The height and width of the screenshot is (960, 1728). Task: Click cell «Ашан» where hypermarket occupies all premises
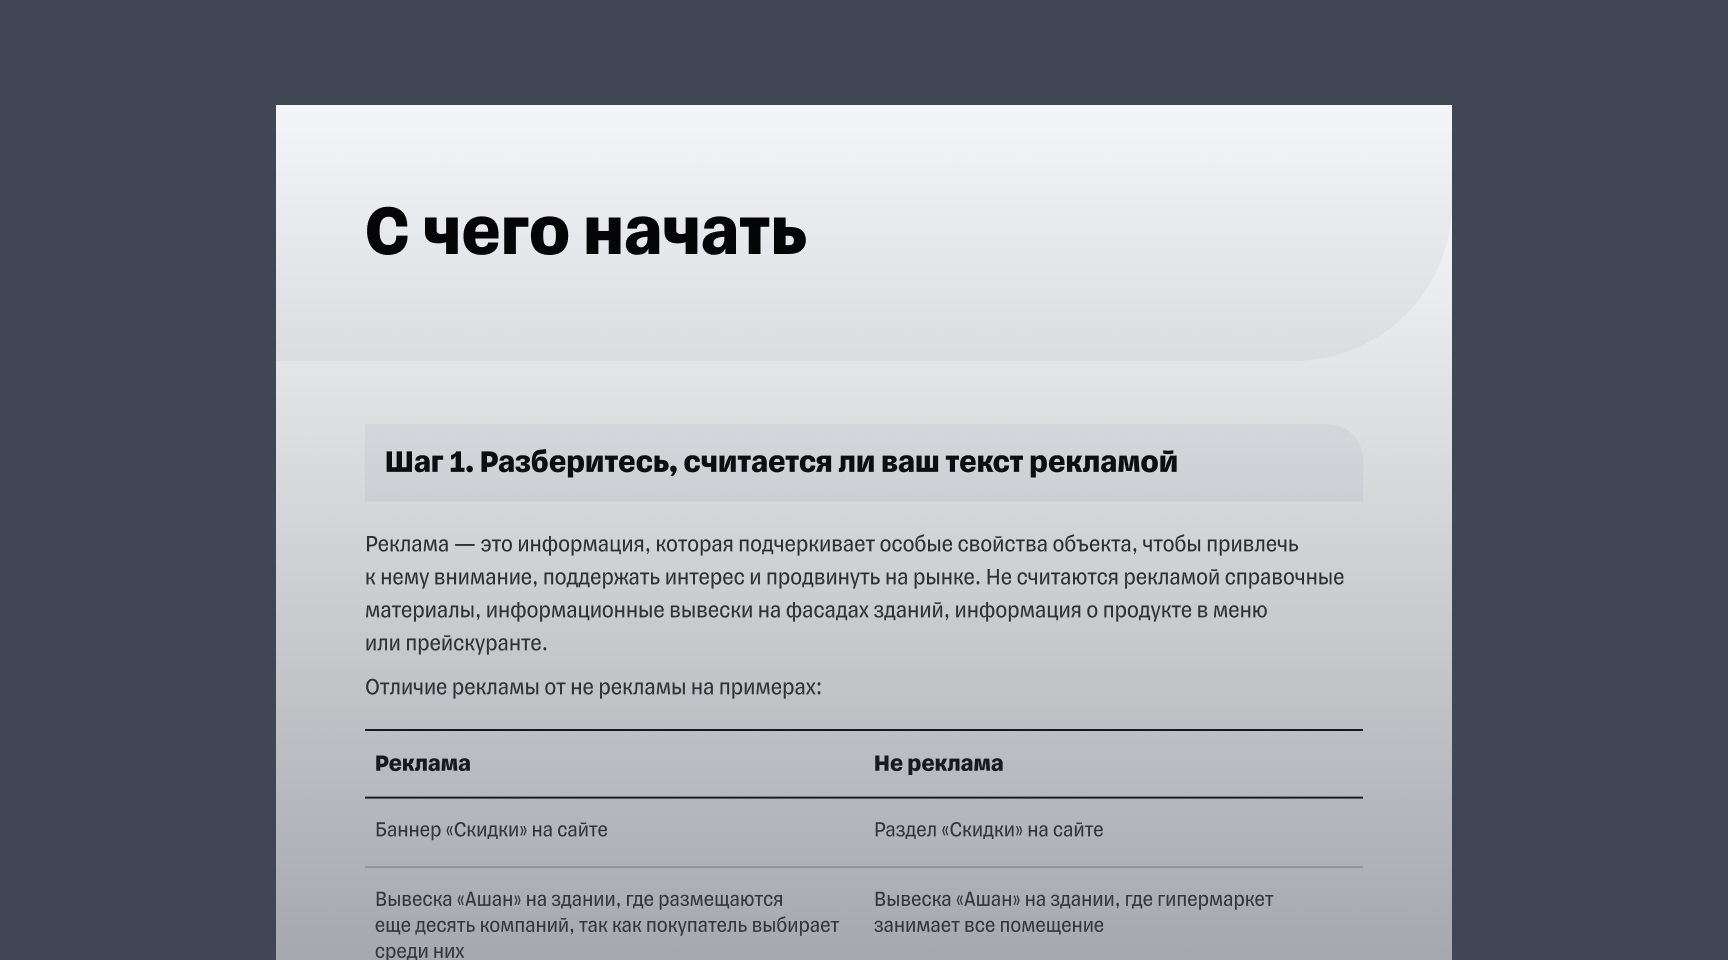coord(1073,912)
